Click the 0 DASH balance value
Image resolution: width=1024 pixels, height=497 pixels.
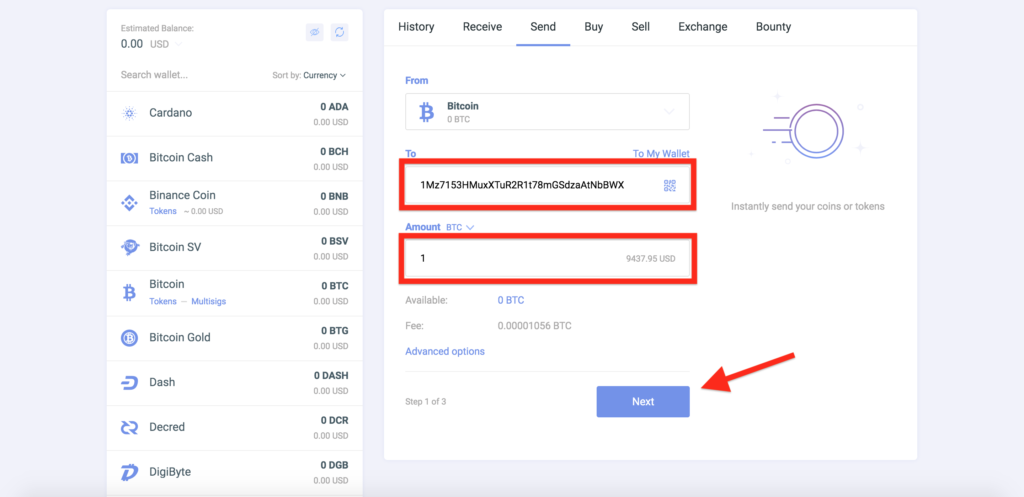point(331,376)
